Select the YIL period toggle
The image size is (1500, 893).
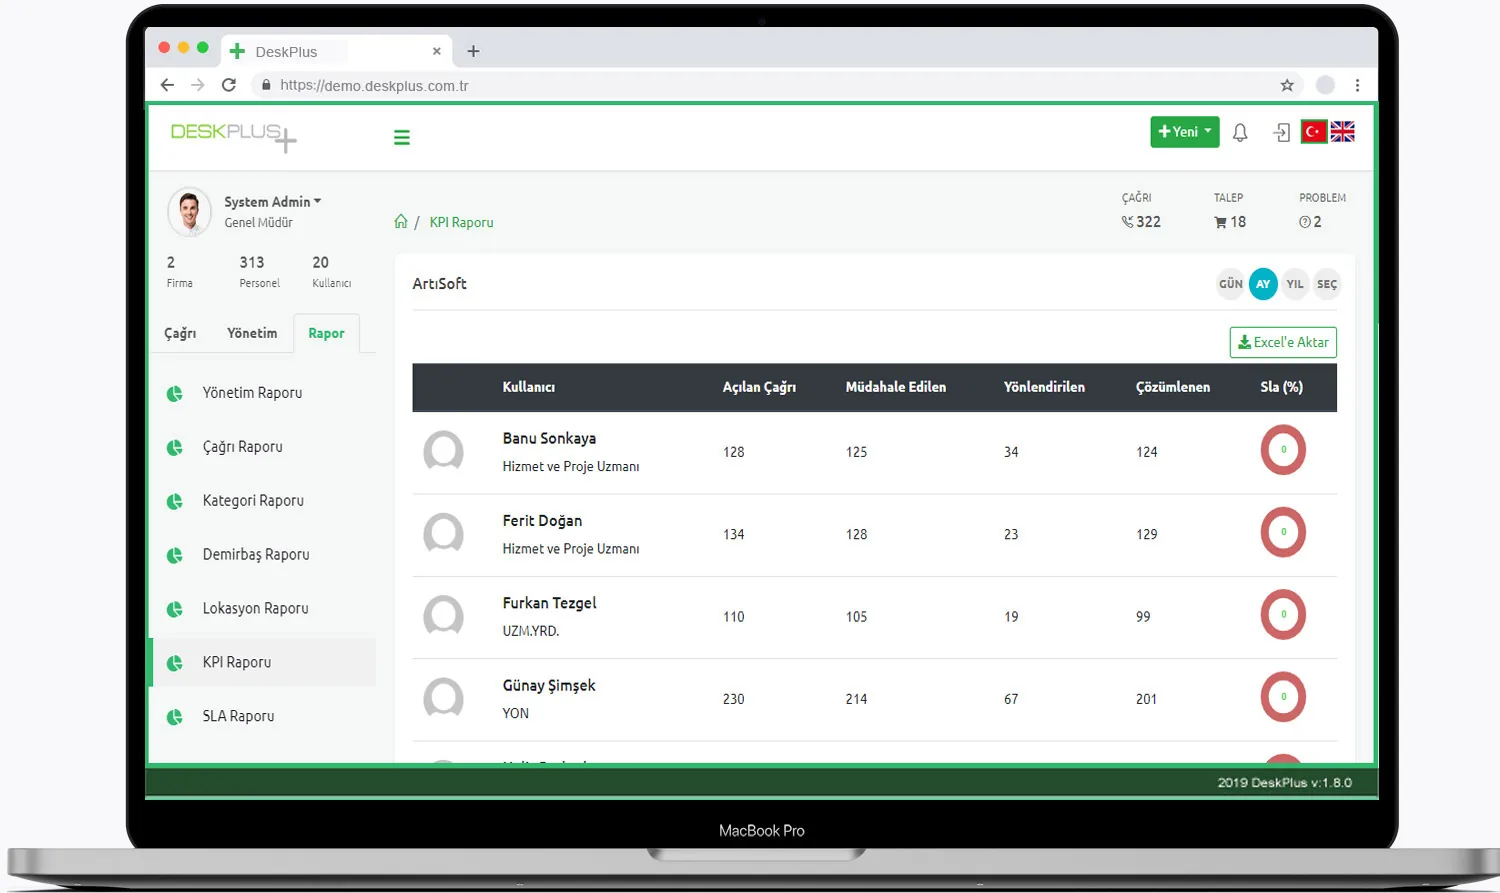click(x=1295, y=284)
